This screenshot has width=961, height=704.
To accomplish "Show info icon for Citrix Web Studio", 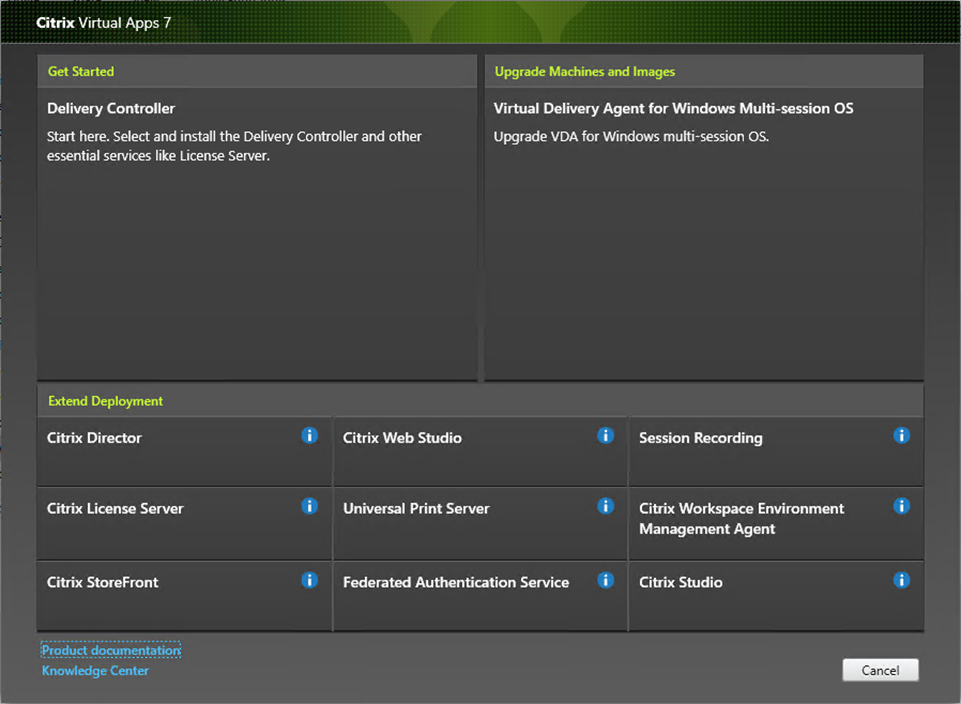I will [606, 436].
